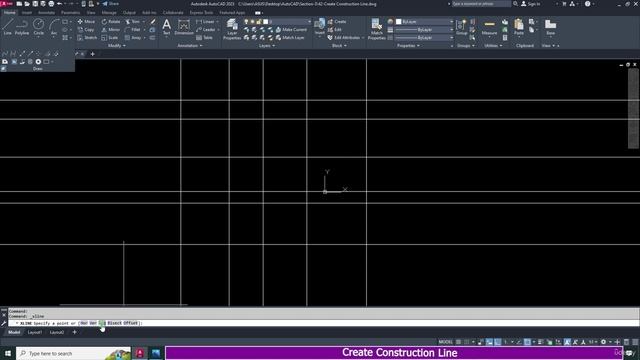Open the Parametric ribbon tab
The width and height of the screenshot is (640, 360).
(71, 13)
